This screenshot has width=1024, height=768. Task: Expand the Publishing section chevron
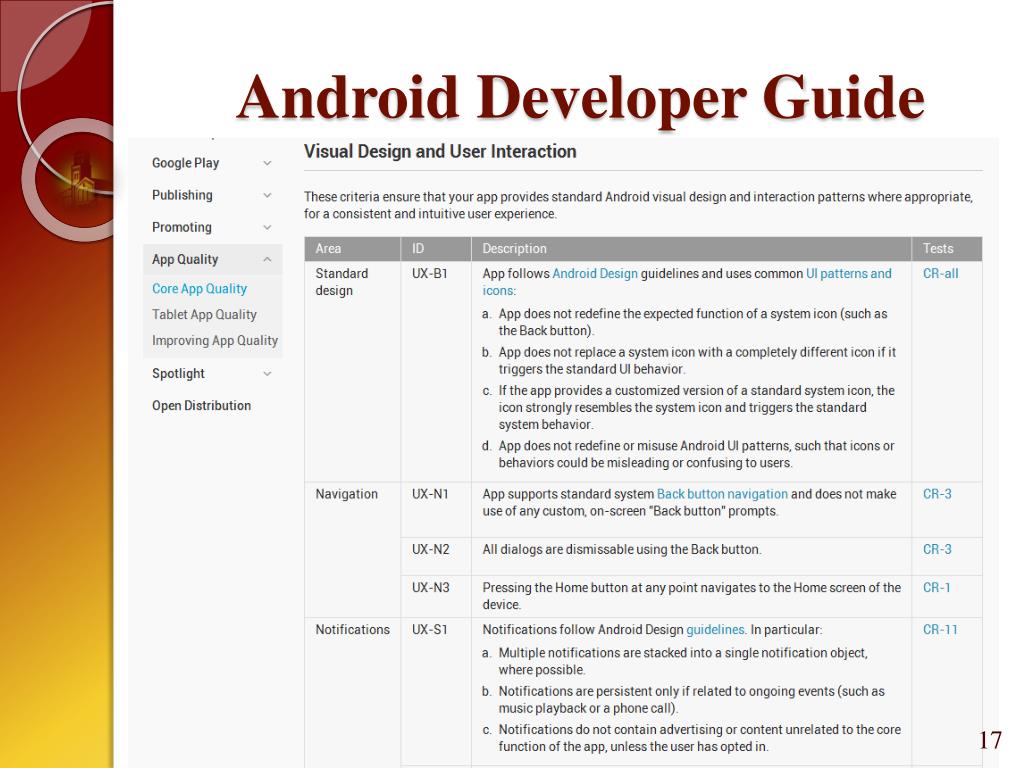pos(267,195)
